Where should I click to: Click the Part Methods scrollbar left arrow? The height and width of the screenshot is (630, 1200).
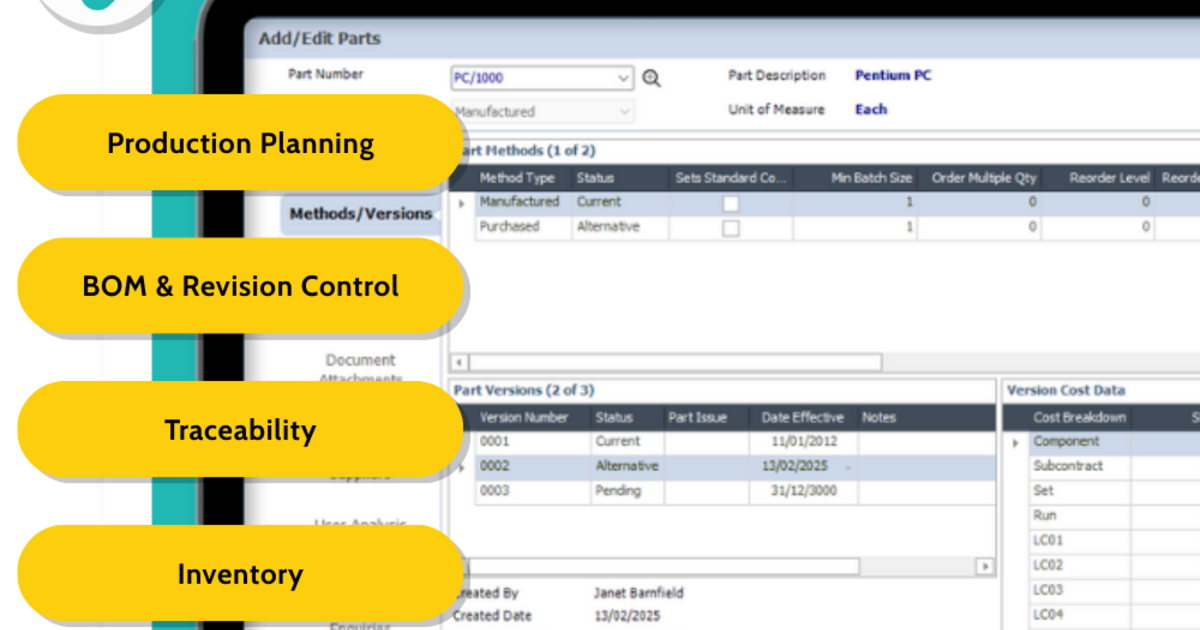click(460, 362)
